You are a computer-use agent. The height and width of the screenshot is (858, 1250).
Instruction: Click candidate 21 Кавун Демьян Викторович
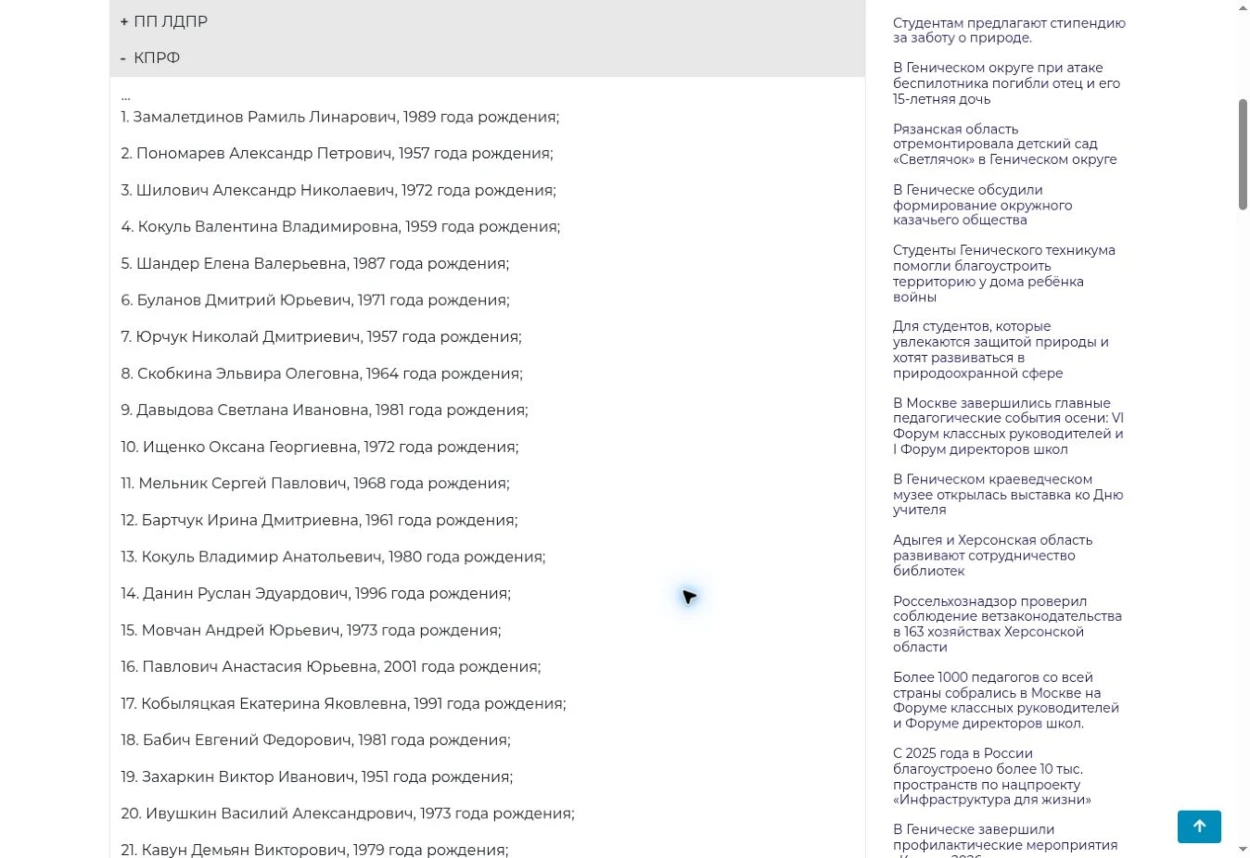315,850
